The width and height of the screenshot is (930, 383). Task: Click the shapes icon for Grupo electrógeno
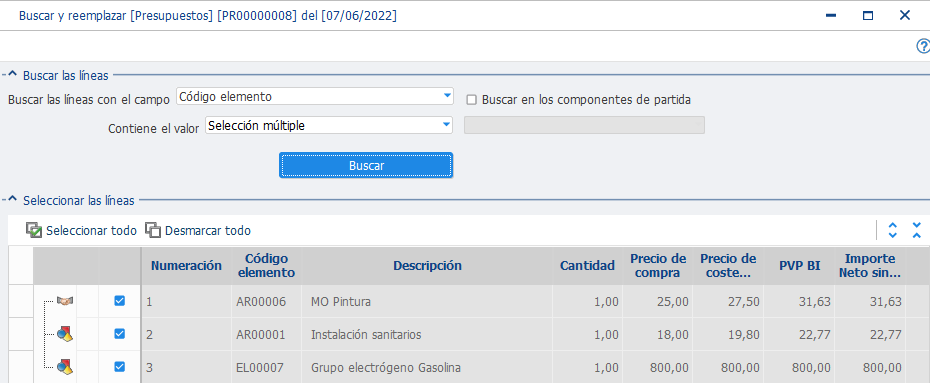pyautogui.click(x=65, y=368)
